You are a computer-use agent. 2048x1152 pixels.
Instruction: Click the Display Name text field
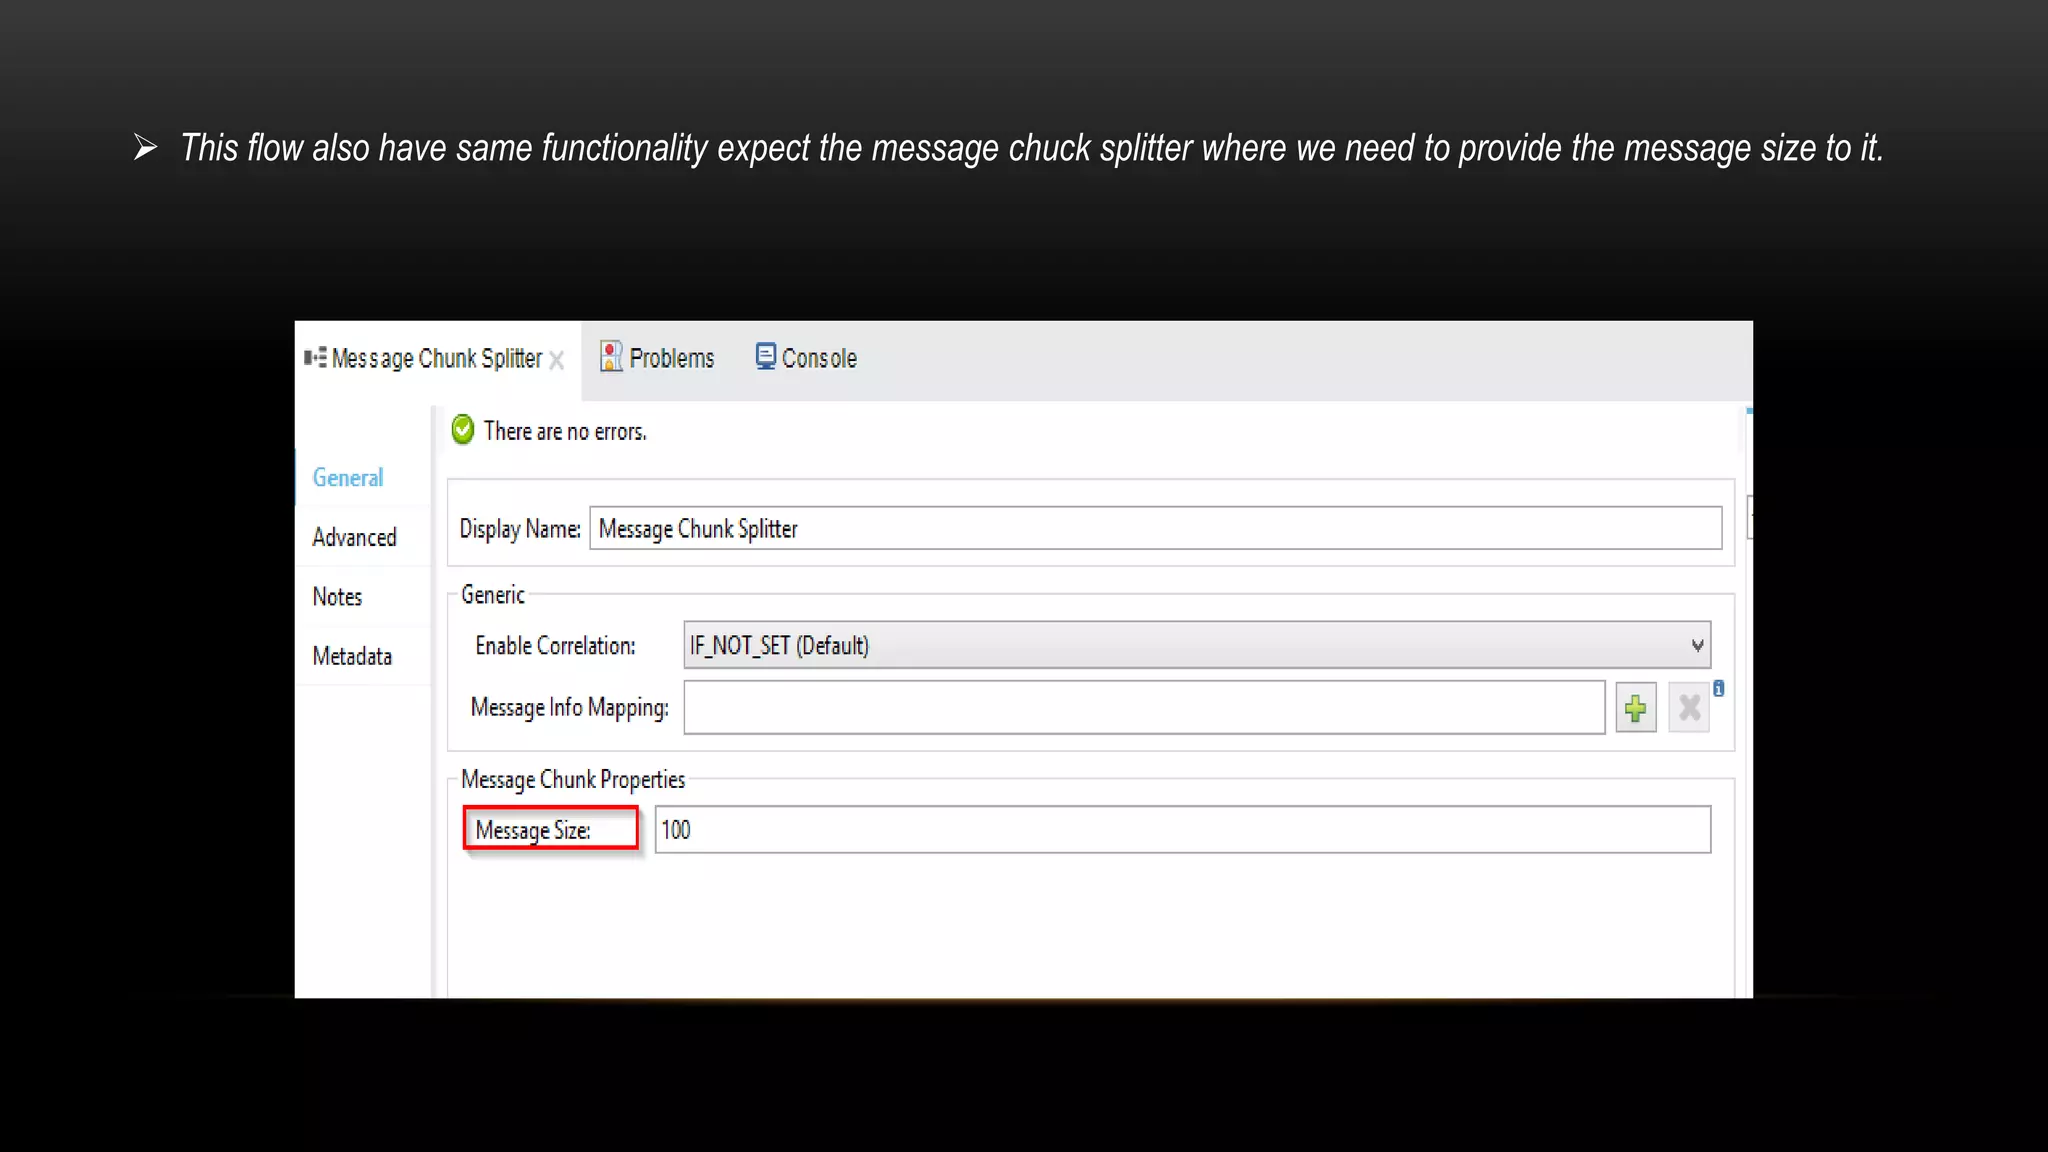[x=1155, y=528]
